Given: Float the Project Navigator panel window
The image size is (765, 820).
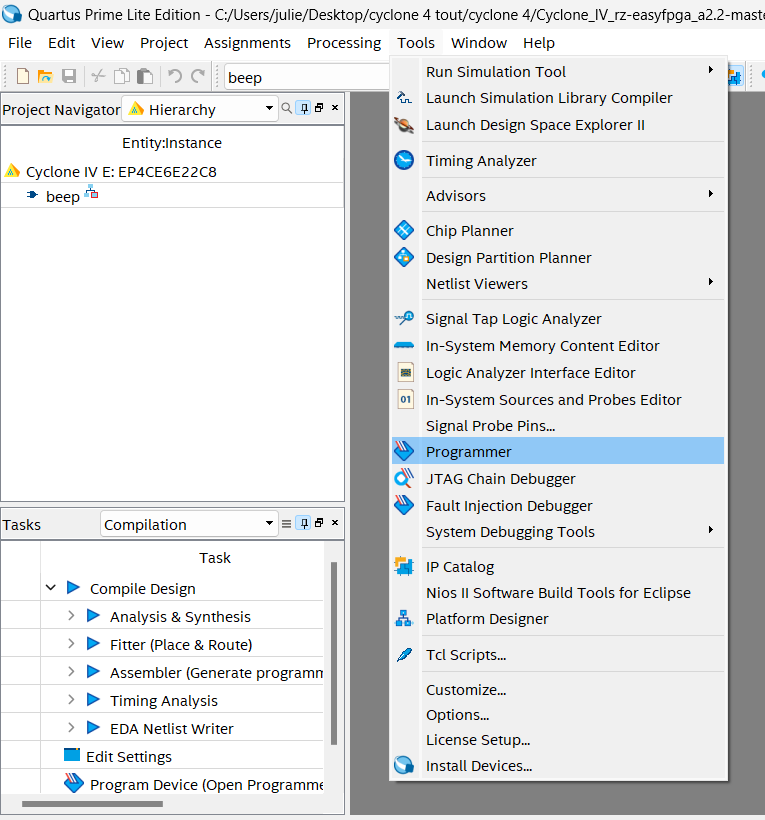Looking at the screenshot, I should tap(319, 108).
